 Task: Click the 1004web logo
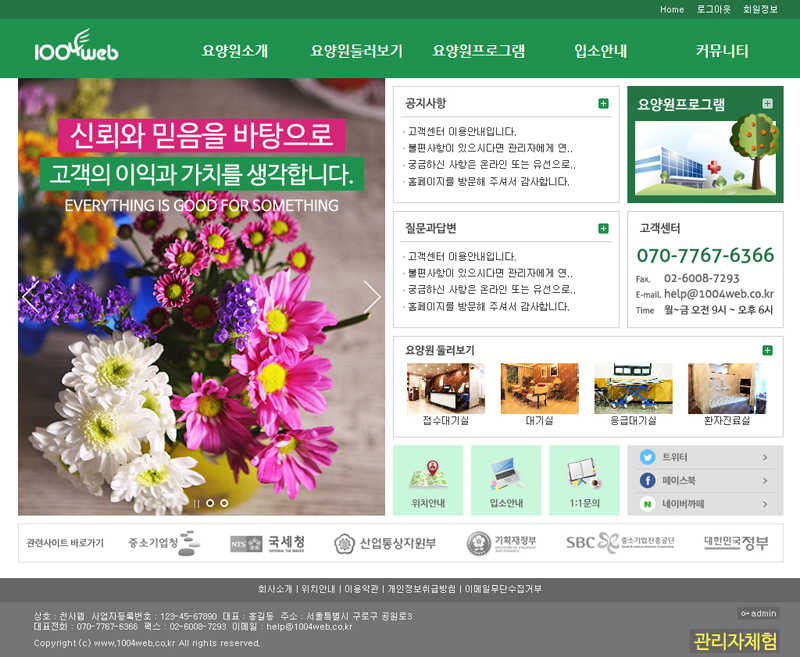76,49
